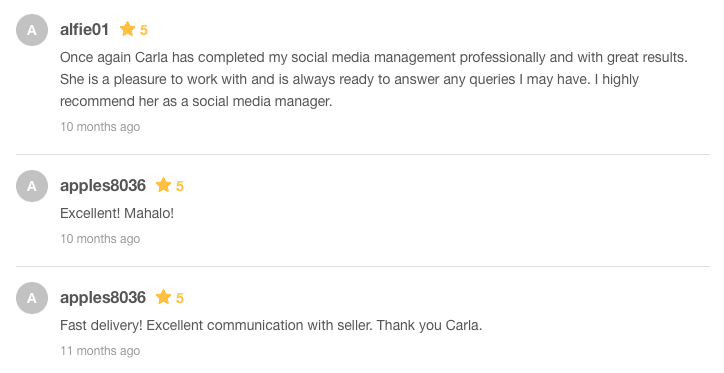Viewport: 724px width, 373px height.
Task: Open apples8036 username above "Fast delivery!" review
Action: 103,298
